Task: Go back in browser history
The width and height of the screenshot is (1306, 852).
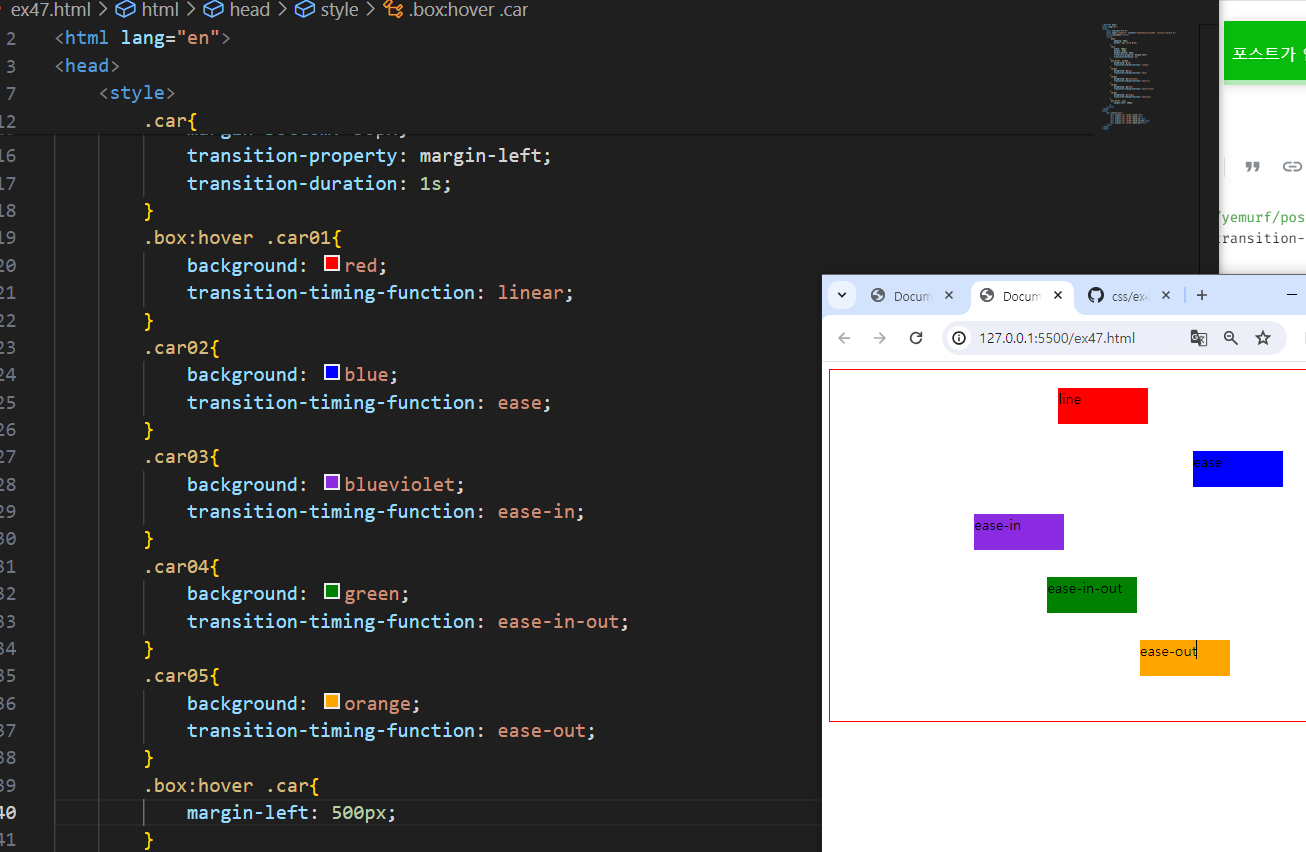Action: [844, 338]
